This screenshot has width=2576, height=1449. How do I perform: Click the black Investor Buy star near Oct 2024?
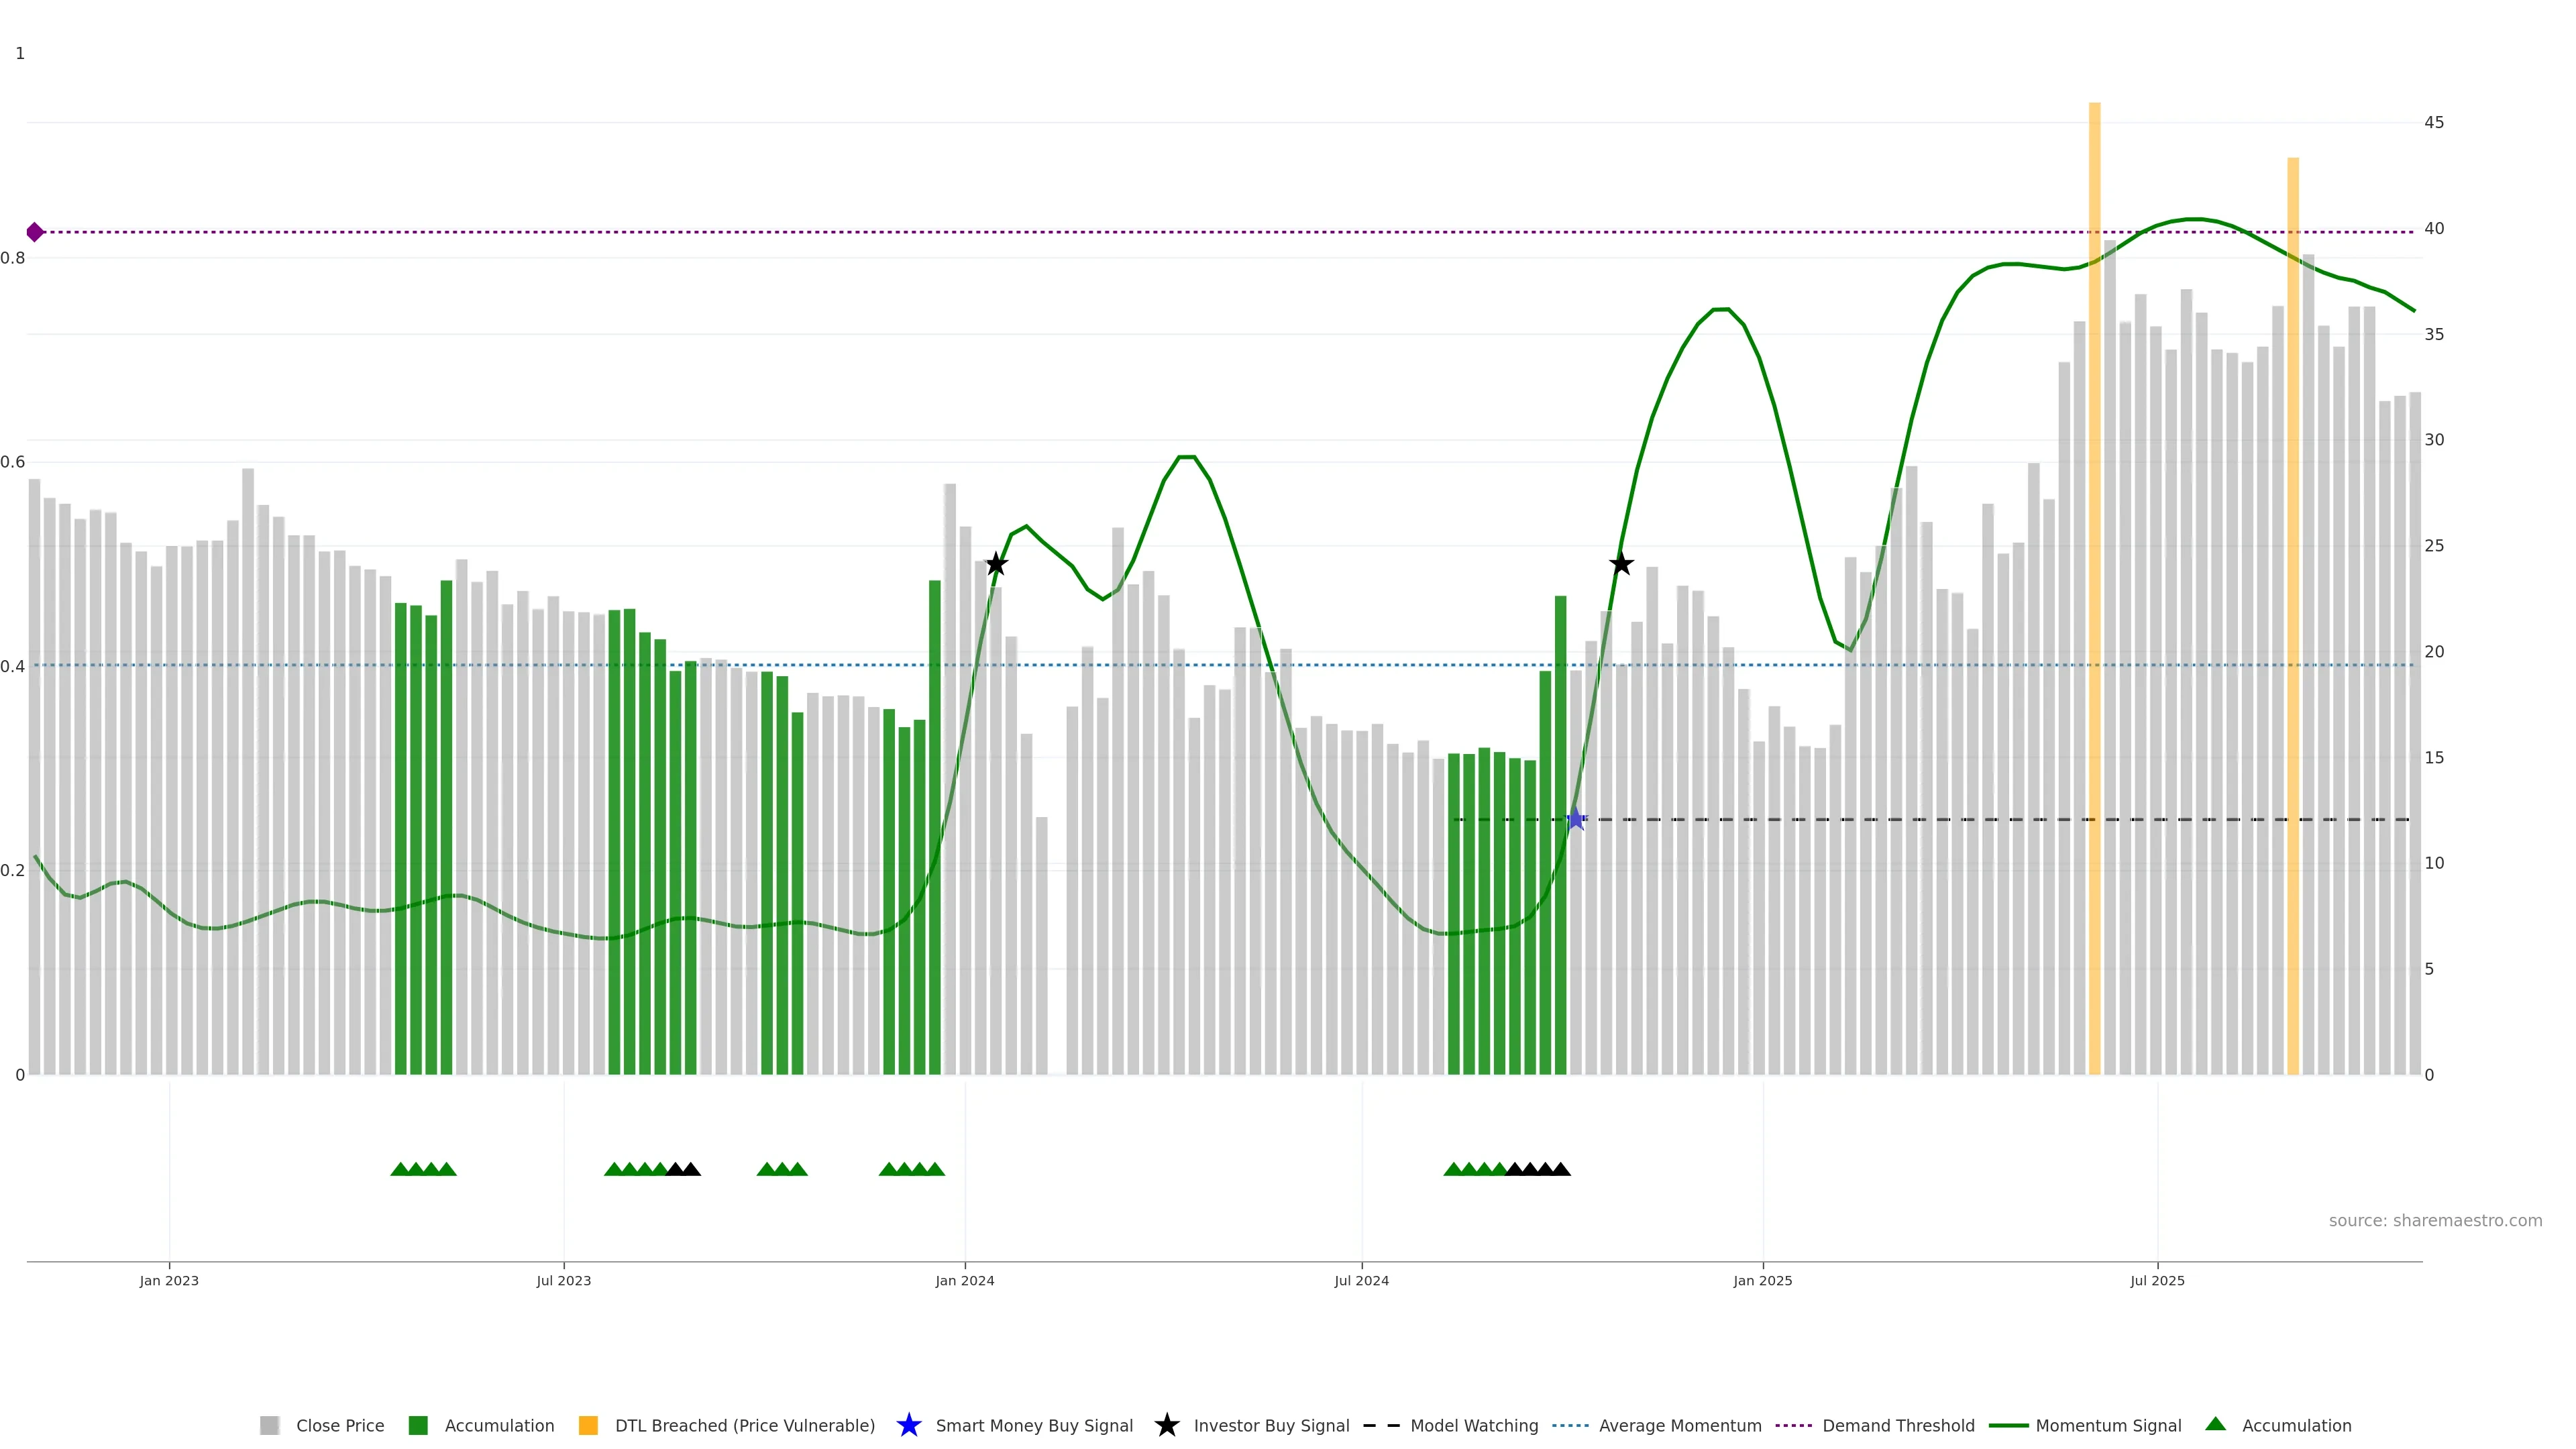(1621, 564)
